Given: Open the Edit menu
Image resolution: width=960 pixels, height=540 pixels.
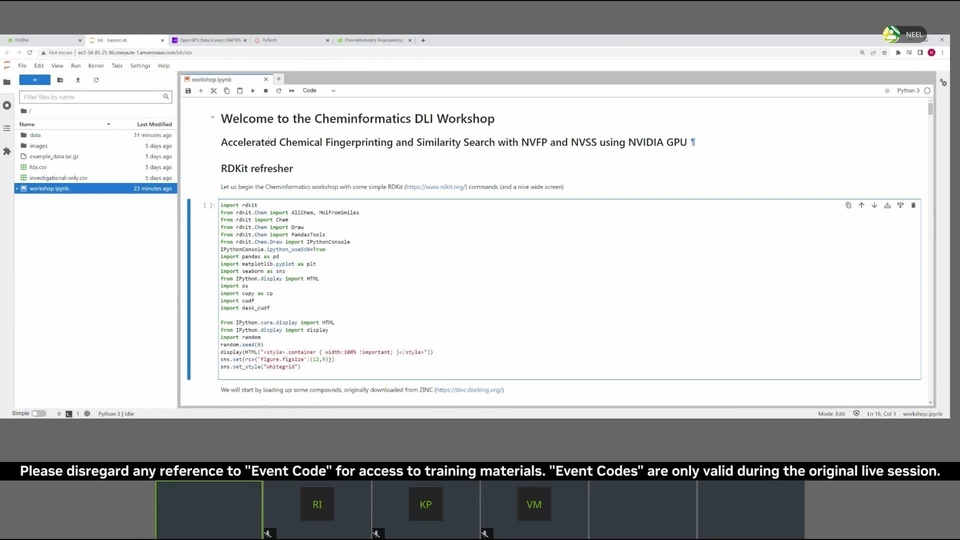Looking at the screenshot, I should (39, 66).
